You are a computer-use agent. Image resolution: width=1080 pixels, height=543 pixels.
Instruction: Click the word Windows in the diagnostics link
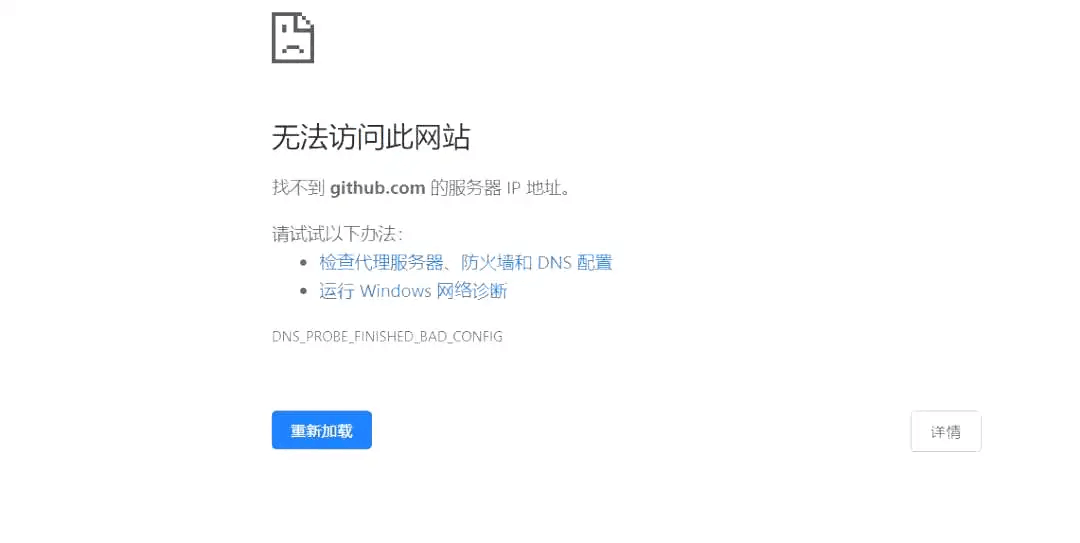point(395,291)
